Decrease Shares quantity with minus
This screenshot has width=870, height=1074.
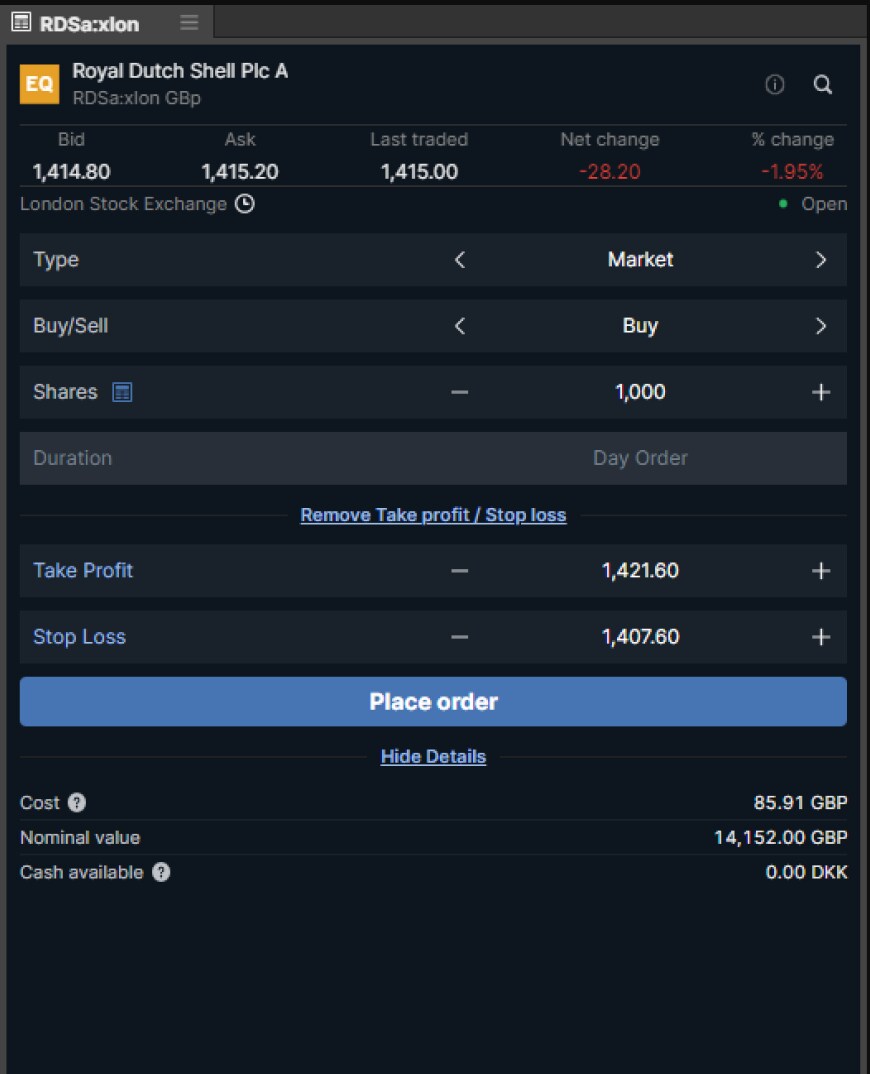(460, 392)
